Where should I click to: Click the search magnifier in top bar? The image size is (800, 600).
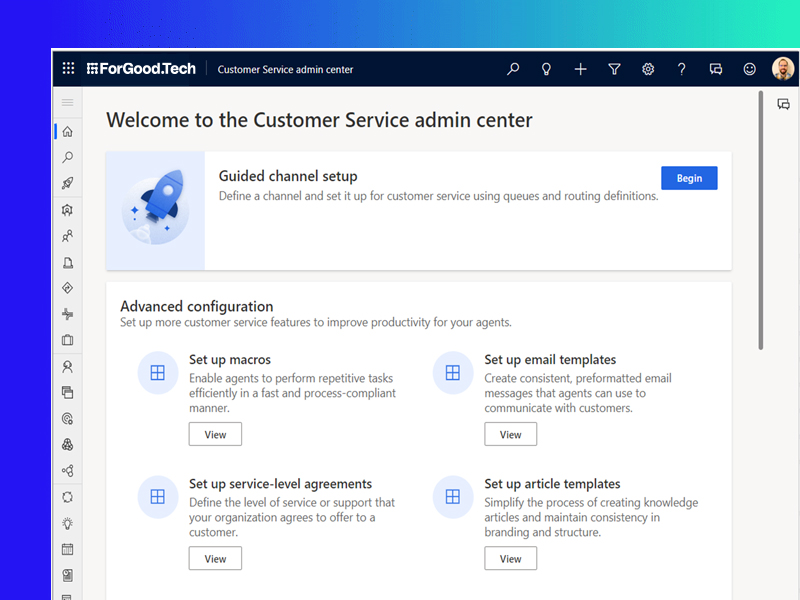click(x=513, y=69)
